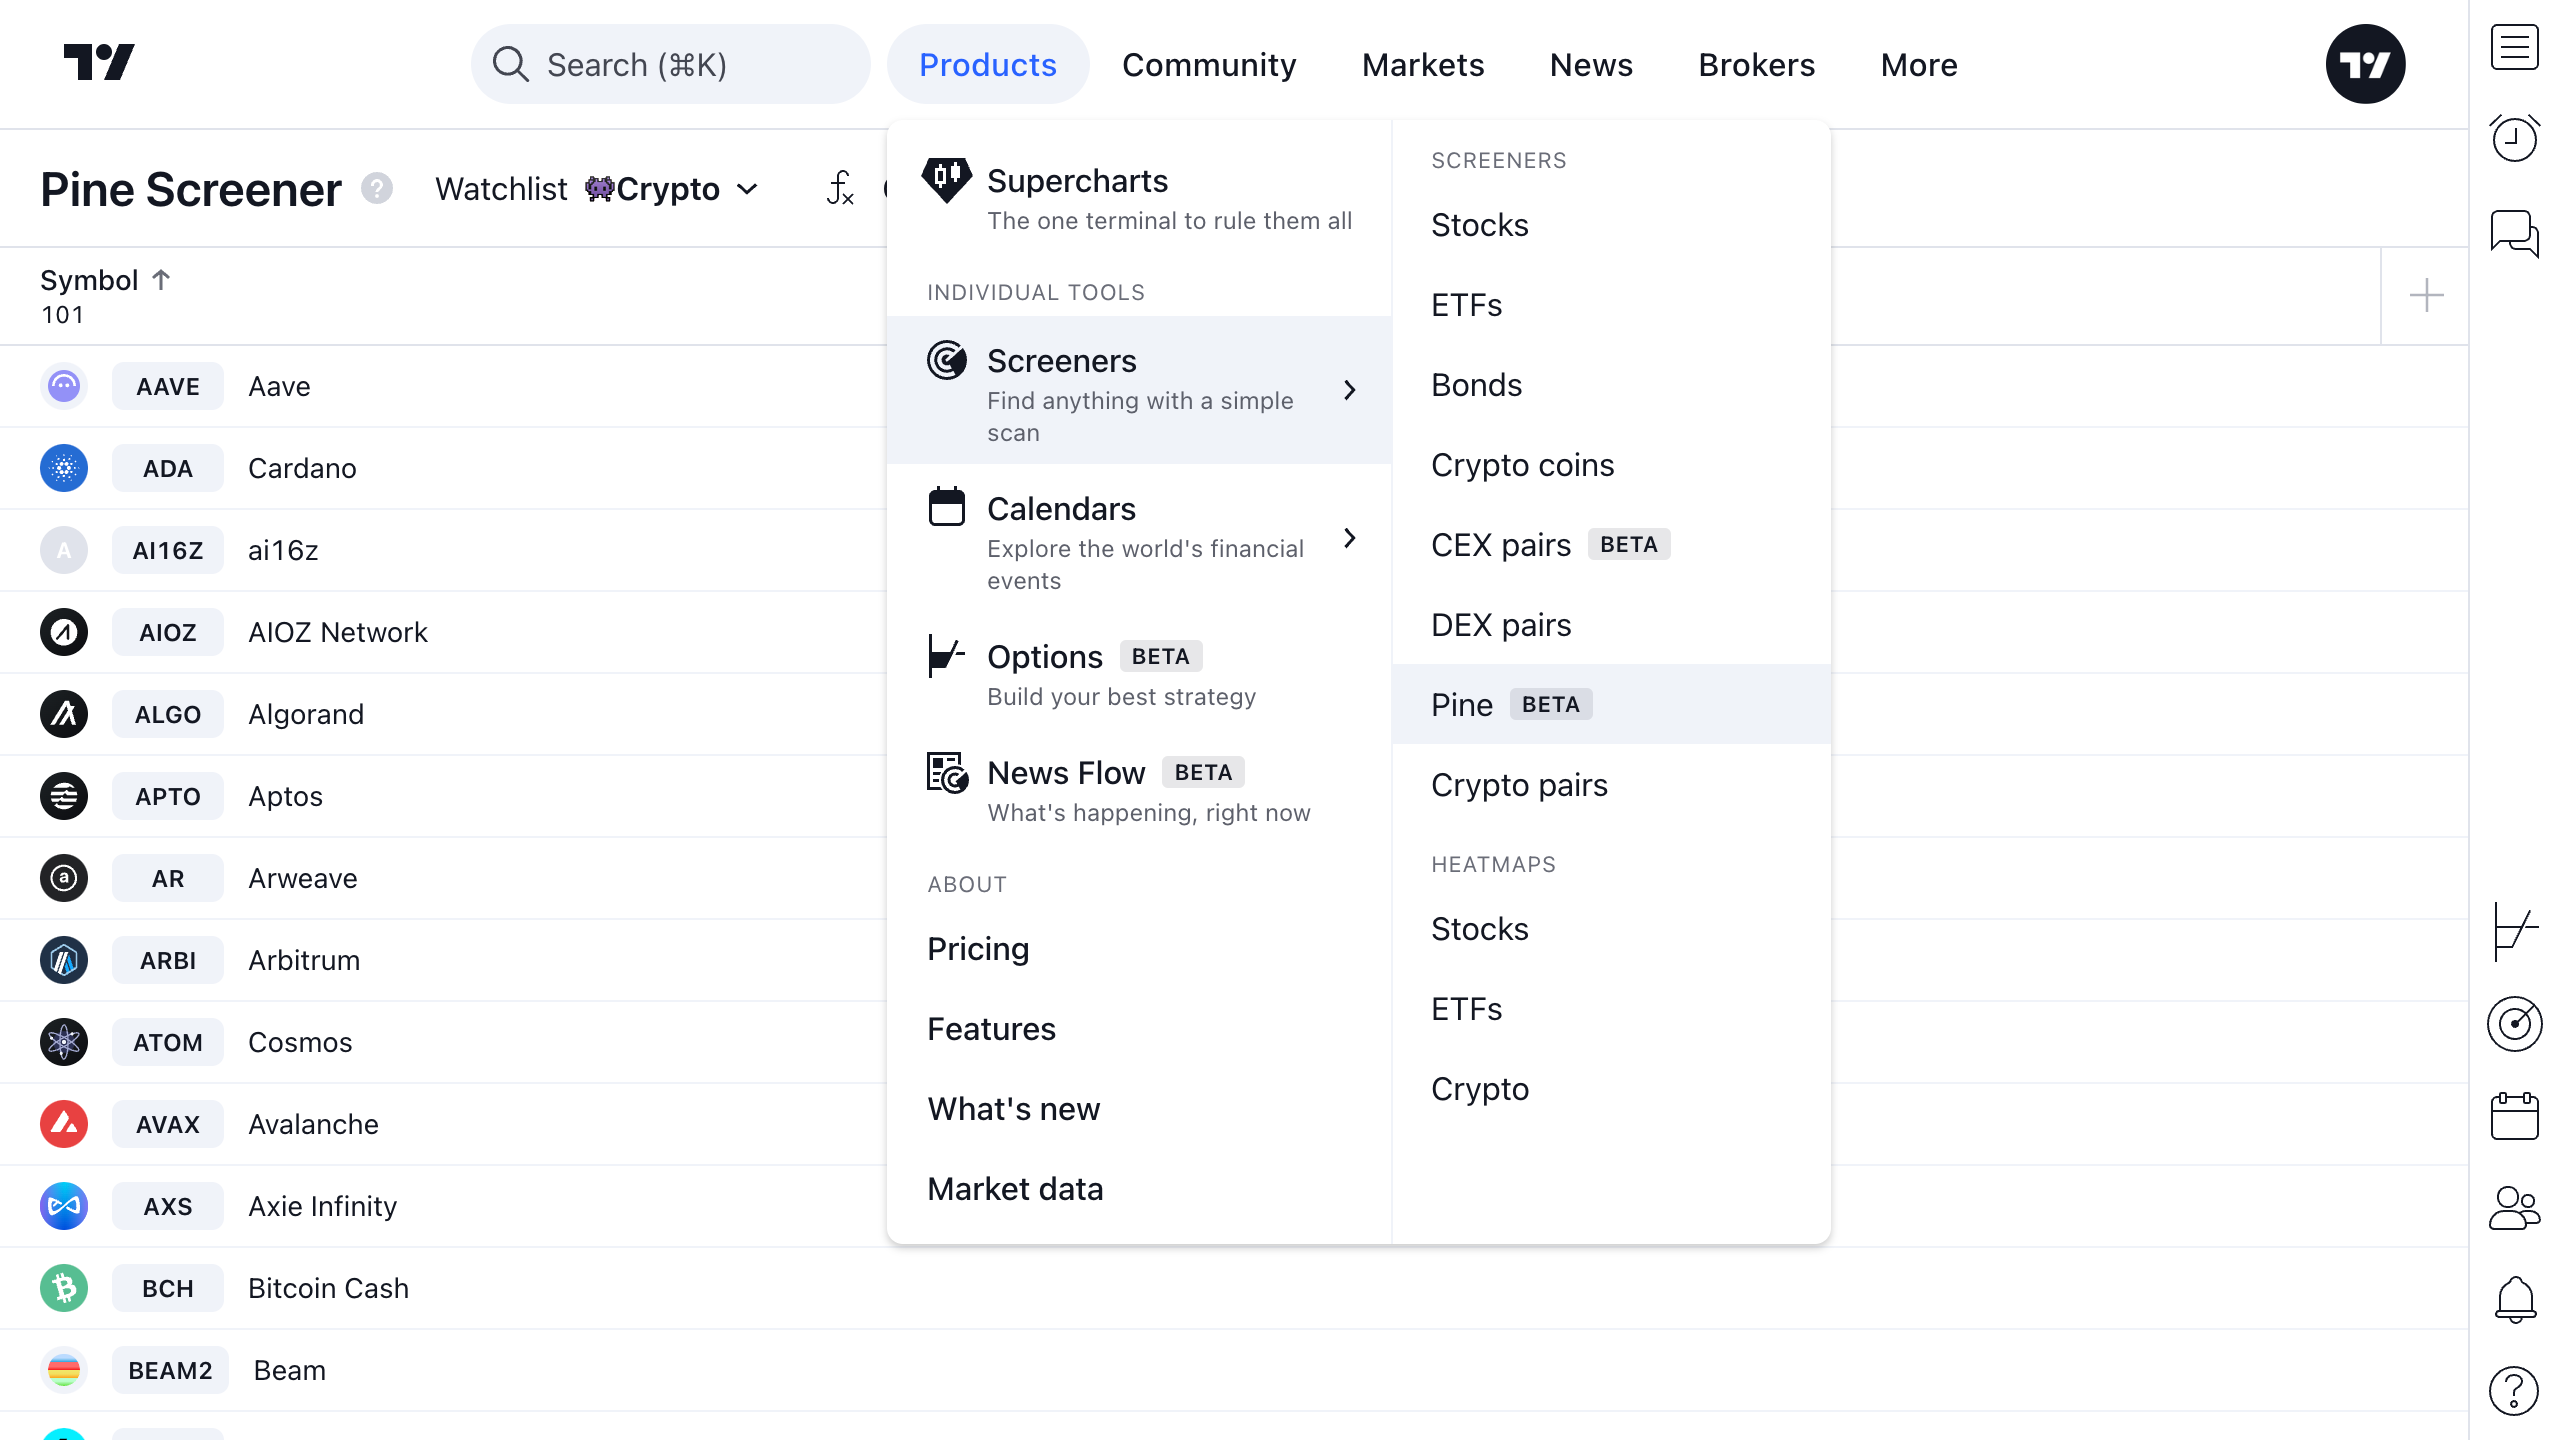Click the Pine Screener info question icon

pos(377,188)
